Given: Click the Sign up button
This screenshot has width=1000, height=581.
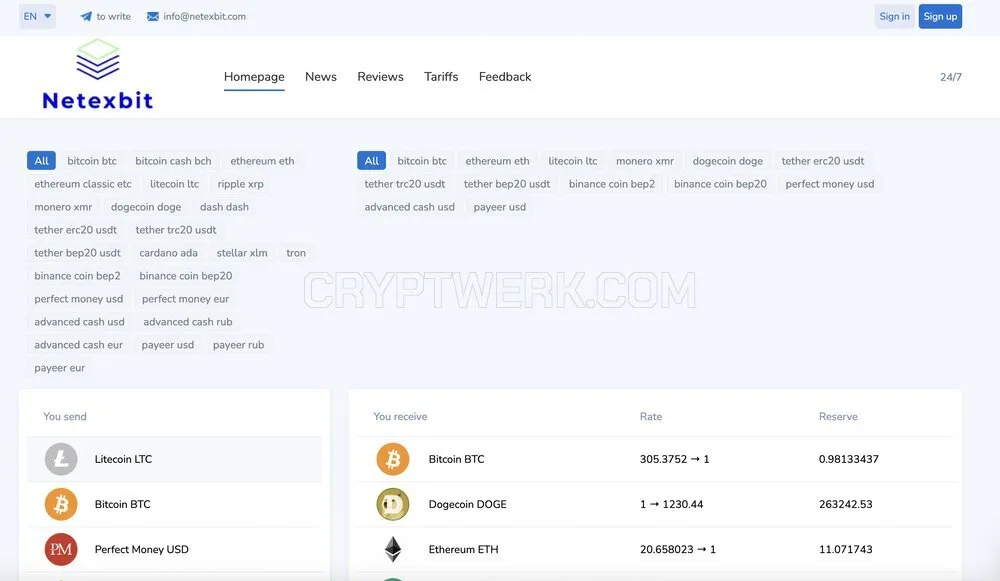Looking at the screenshot, I should point(940,17).
